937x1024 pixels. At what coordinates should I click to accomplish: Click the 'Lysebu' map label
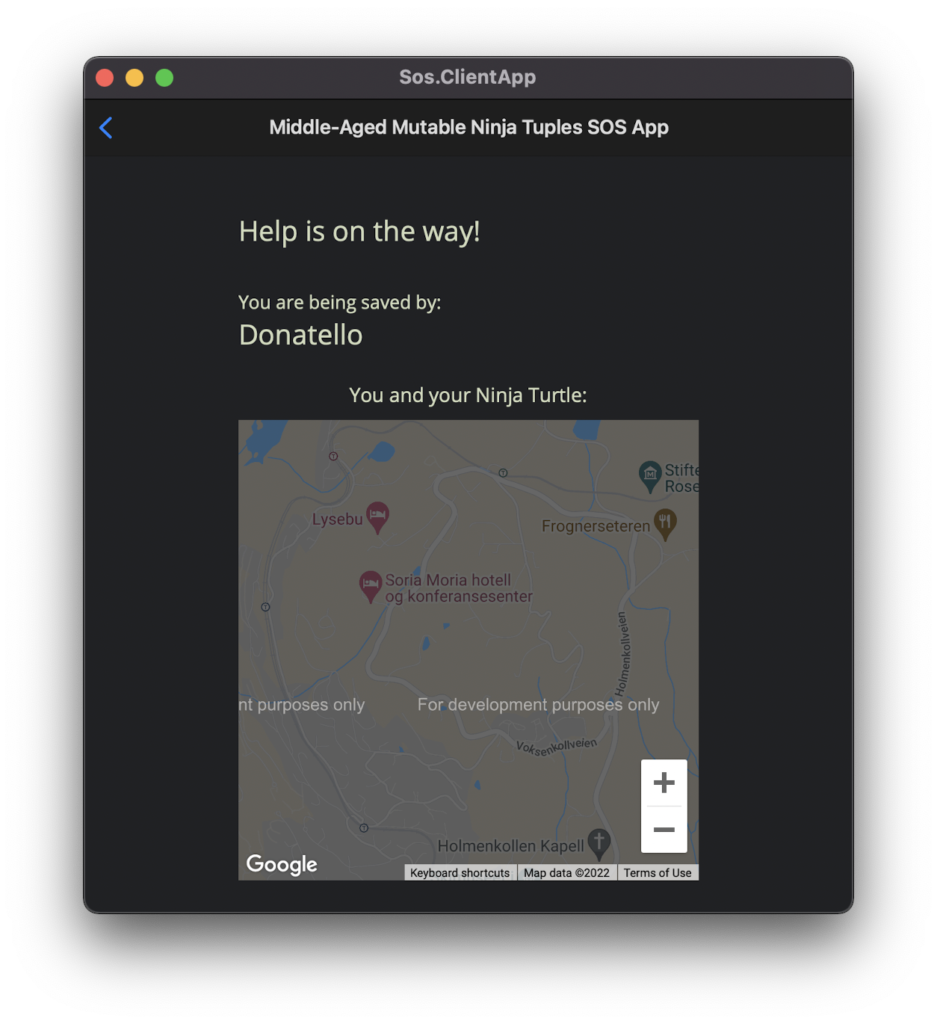(x=337, y=519)
